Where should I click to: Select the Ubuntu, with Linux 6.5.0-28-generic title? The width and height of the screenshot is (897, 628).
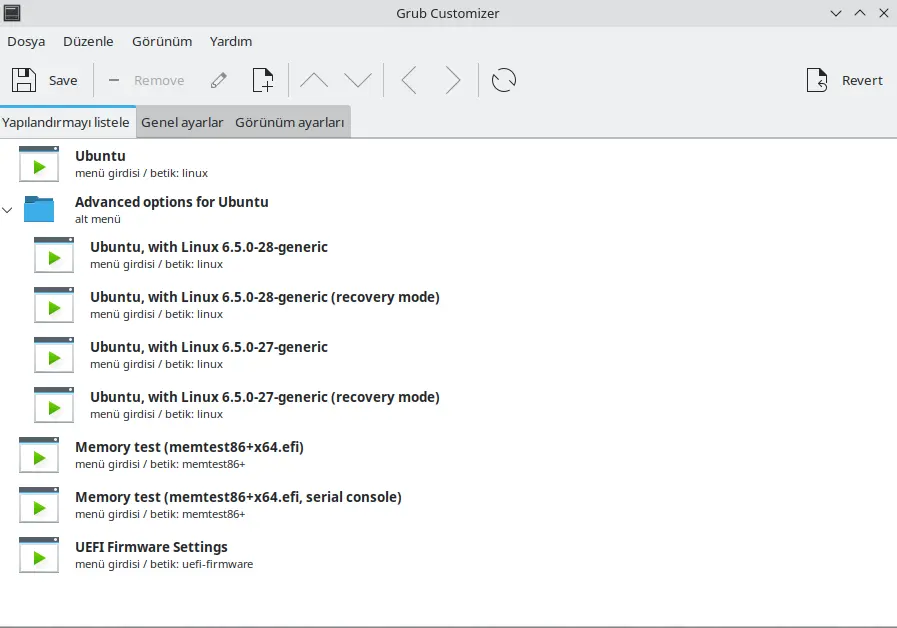point(209,247)
